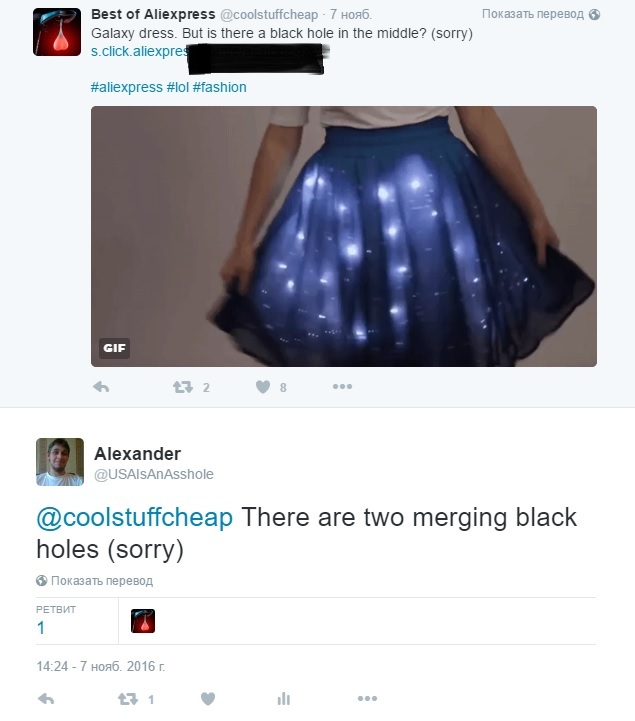Image resolution: width=635 pixels, height=721 pixels.
Task: Open the @coolstuffcheap mention in reply
Action: [x=134, y=518]
